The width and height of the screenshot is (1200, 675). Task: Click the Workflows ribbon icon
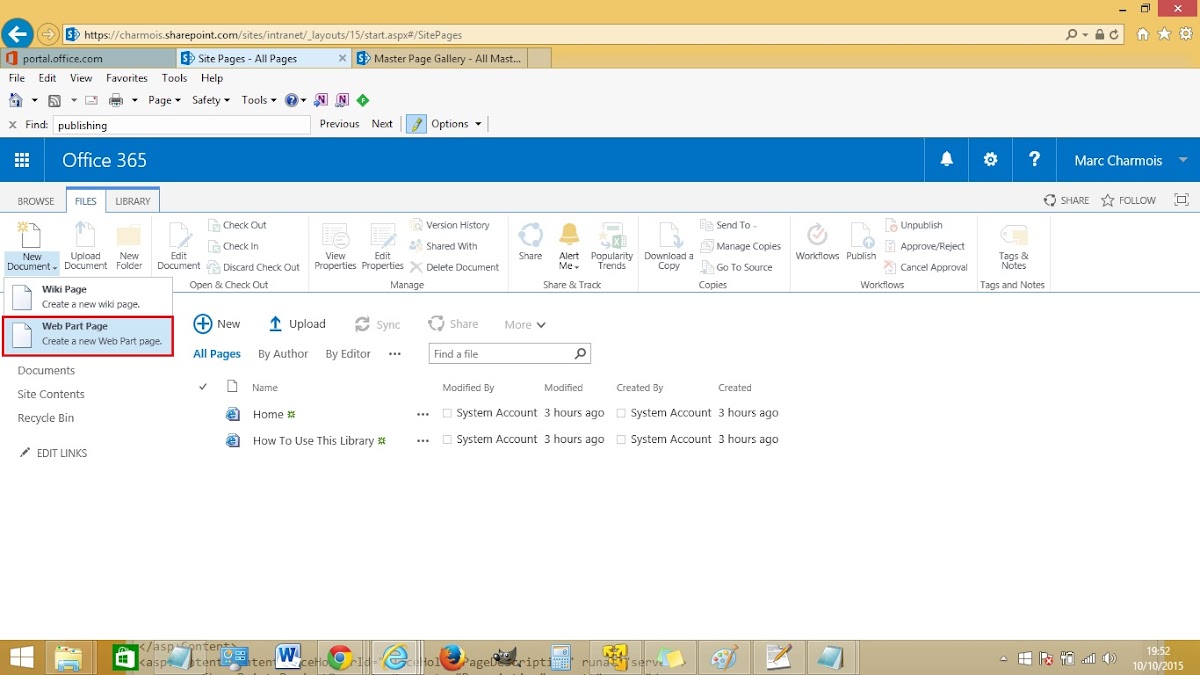817,243
